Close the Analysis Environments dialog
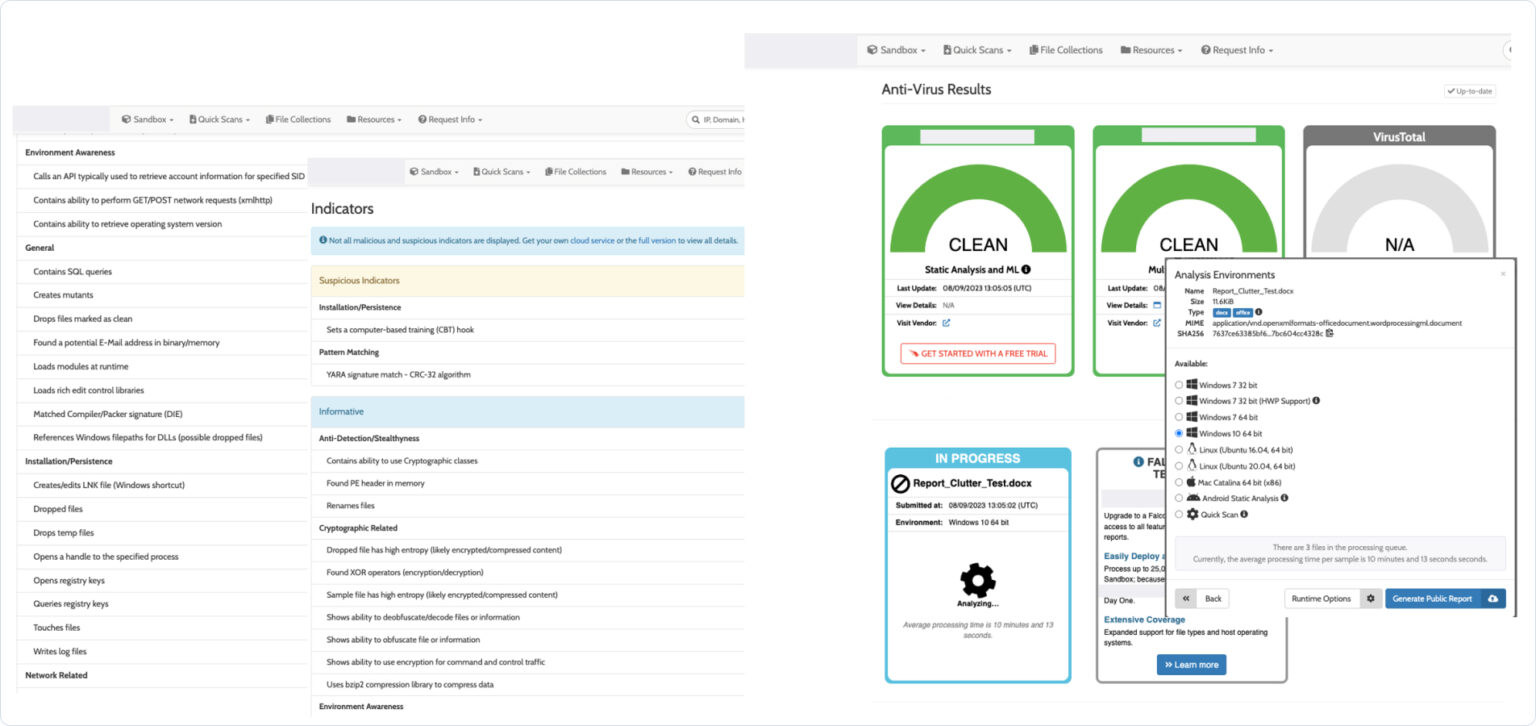The width and height of the screenshot is (1536, 726). tap(1503, 272)
